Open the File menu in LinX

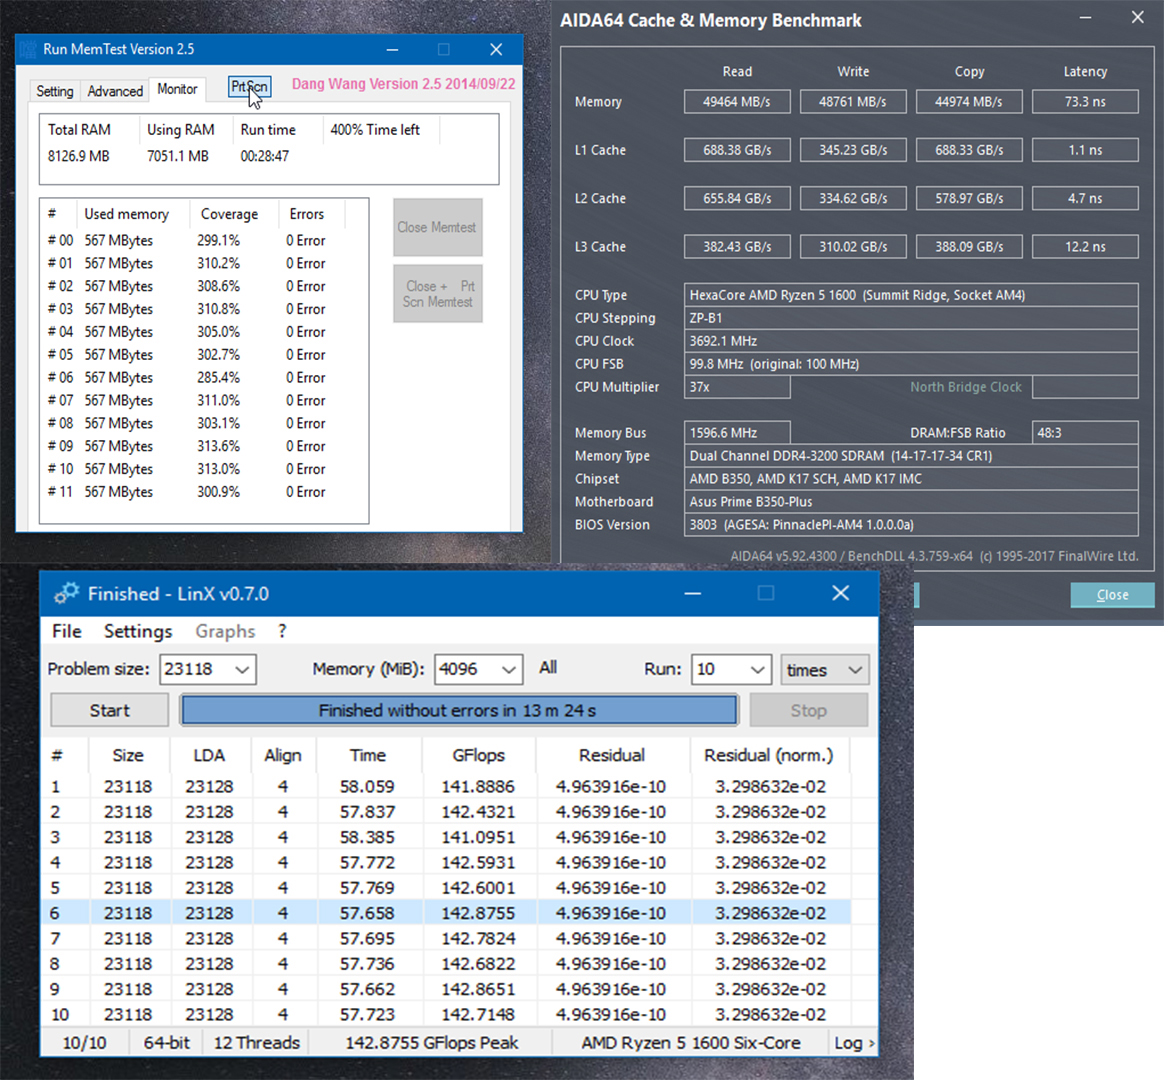67,632
